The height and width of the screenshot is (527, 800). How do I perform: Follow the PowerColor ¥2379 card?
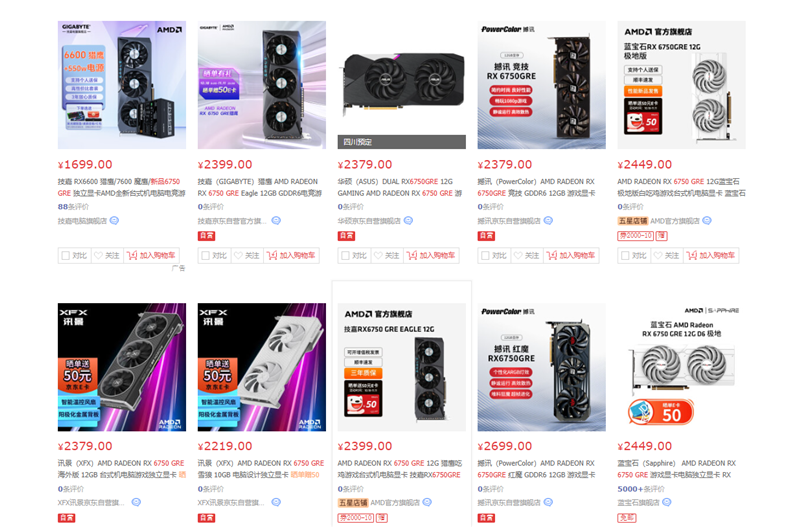(524, 256)
